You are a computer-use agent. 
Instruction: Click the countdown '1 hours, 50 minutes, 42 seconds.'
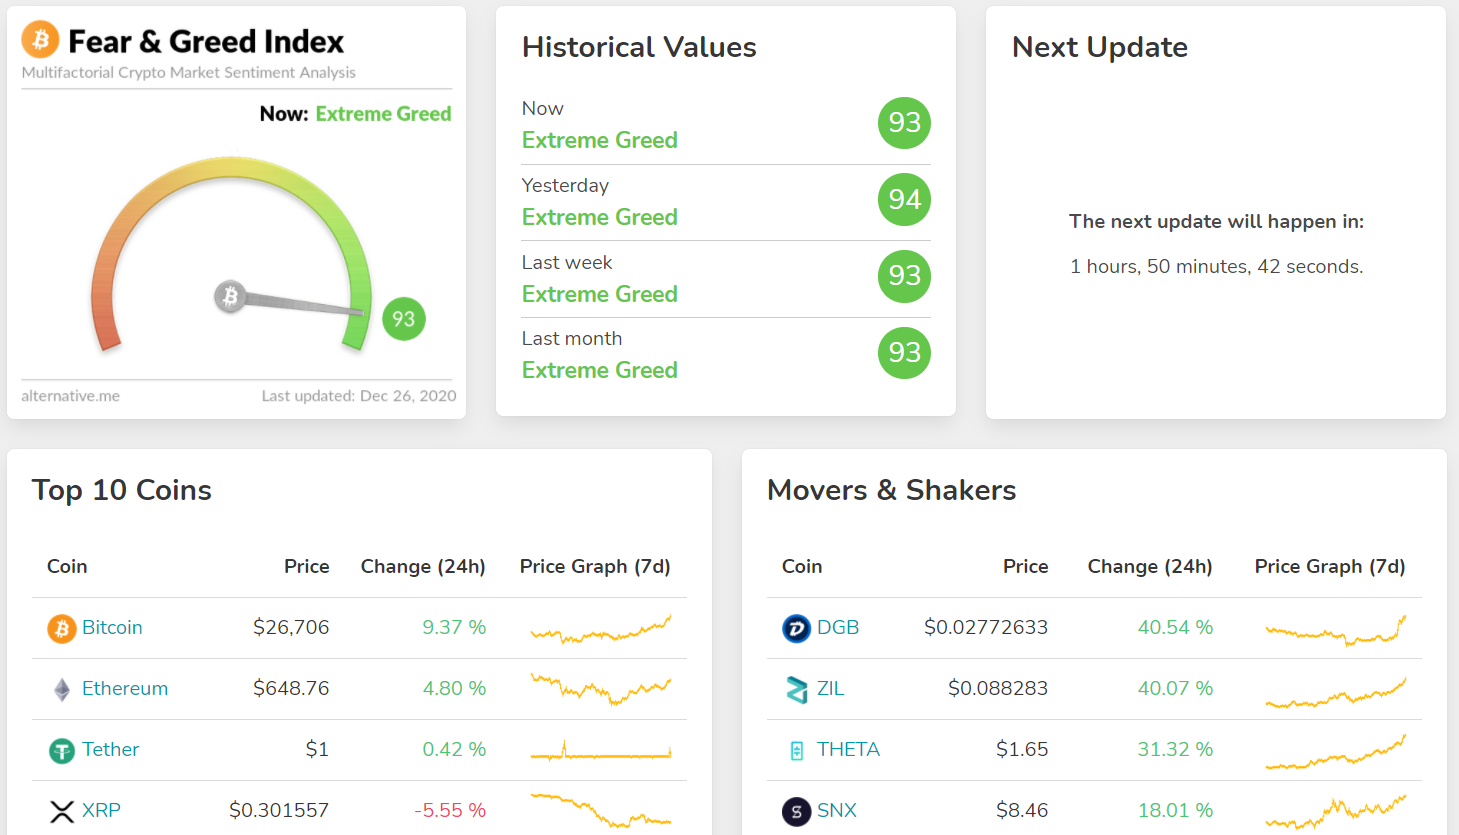[1216, 266]
